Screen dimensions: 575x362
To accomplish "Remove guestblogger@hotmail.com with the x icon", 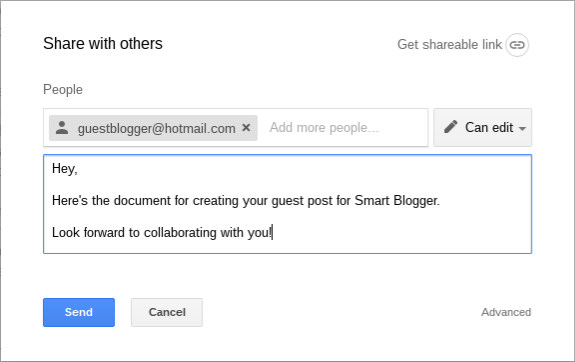I will coord(246,128).
